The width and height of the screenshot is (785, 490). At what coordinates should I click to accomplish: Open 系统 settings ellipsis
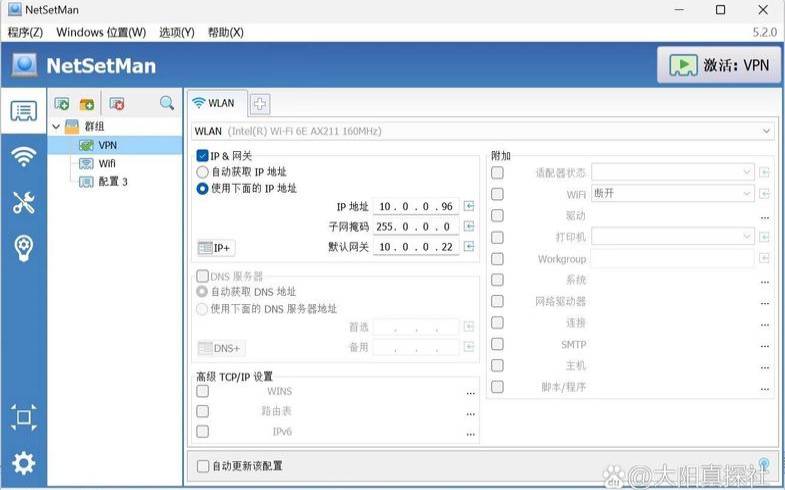coord(764,282)
